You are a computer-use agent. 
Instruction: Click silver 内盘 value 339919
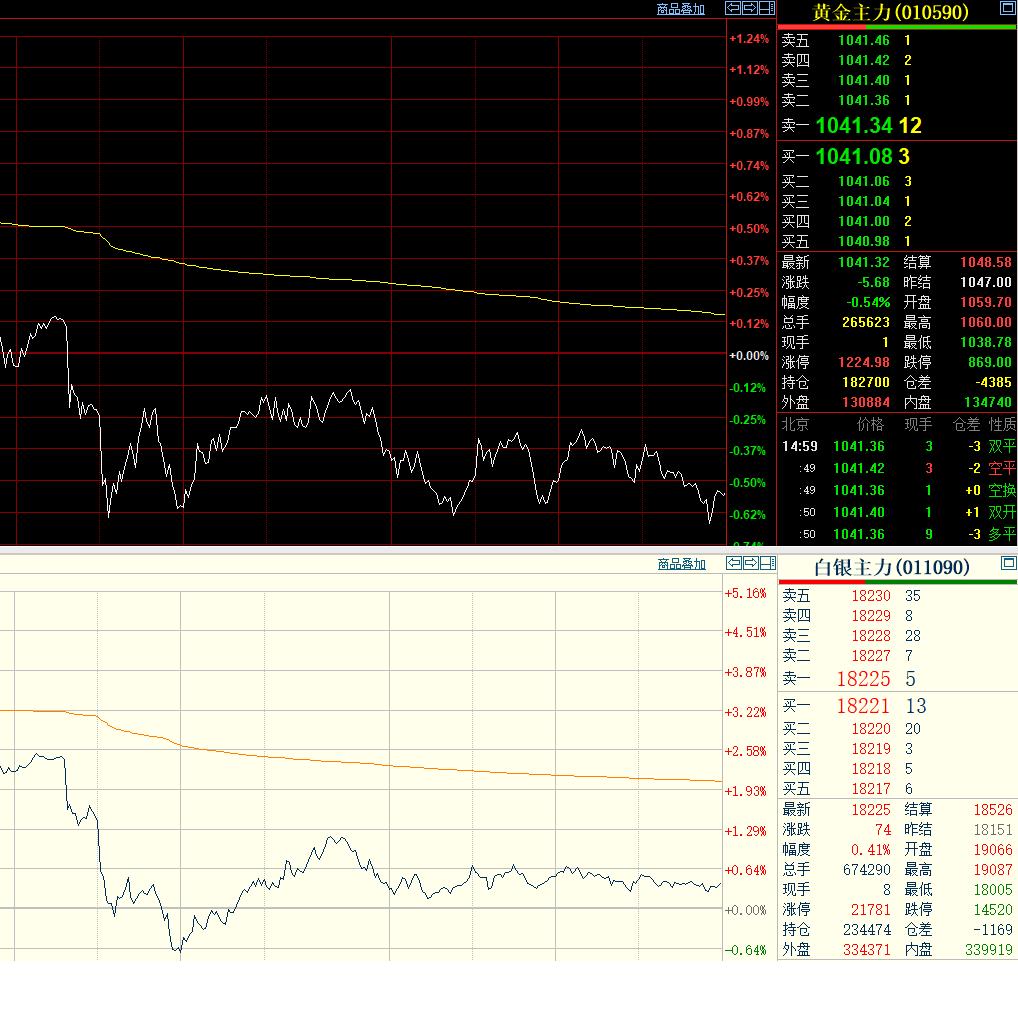(989, 950)
